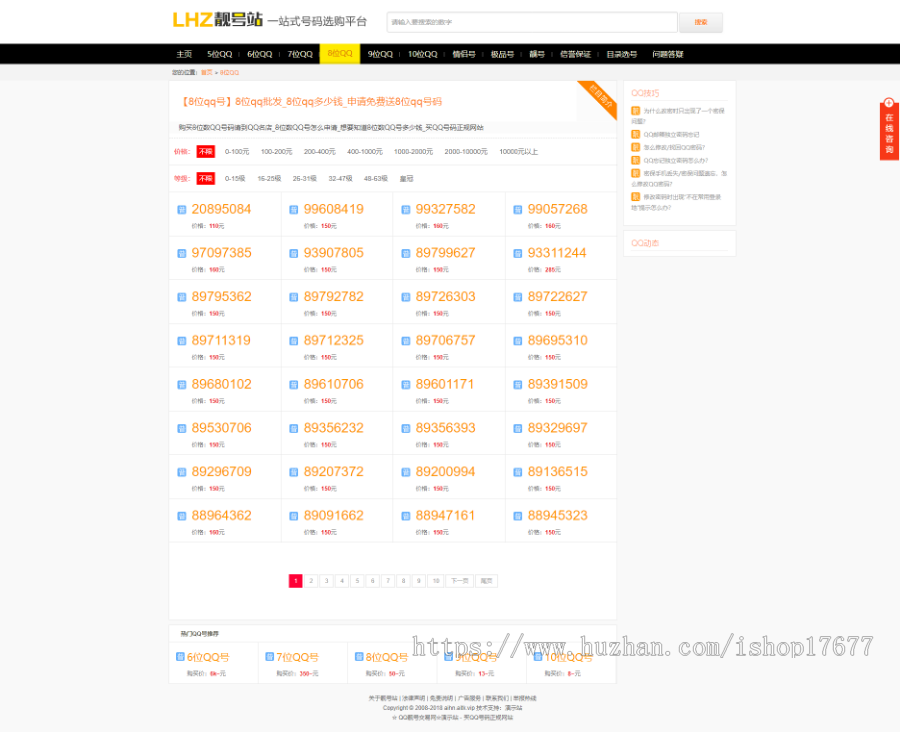Open the 9位QQ navigation item
Viewport: 900px width, 732px height.
(381, 54)
